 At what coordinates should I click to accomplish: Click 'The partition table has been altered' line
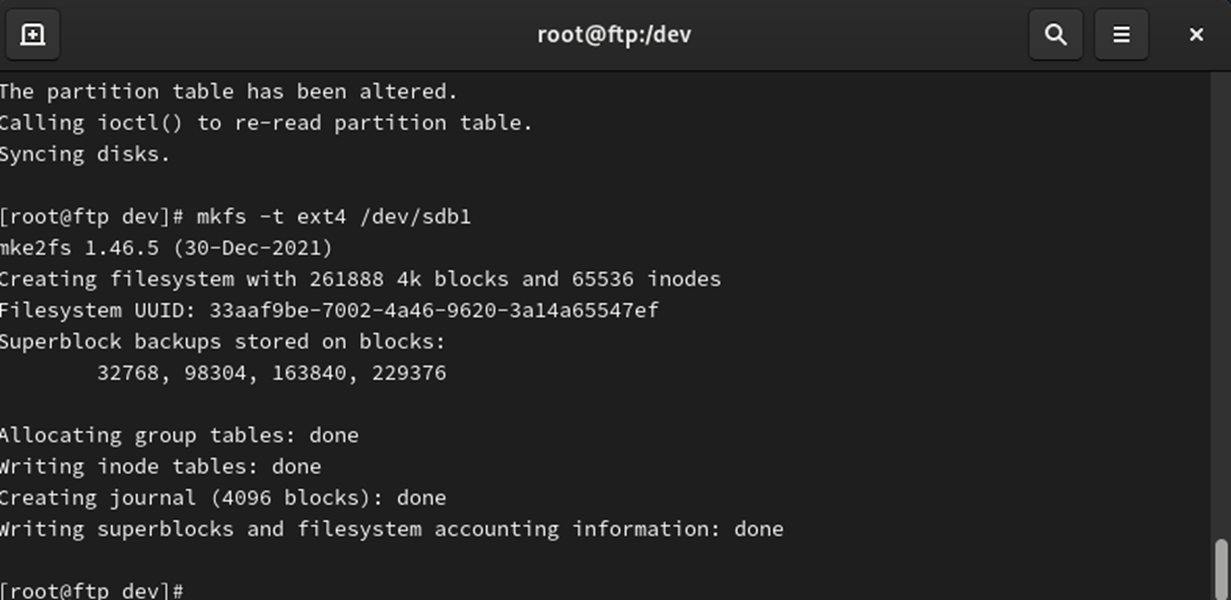[x=228, y=92]
